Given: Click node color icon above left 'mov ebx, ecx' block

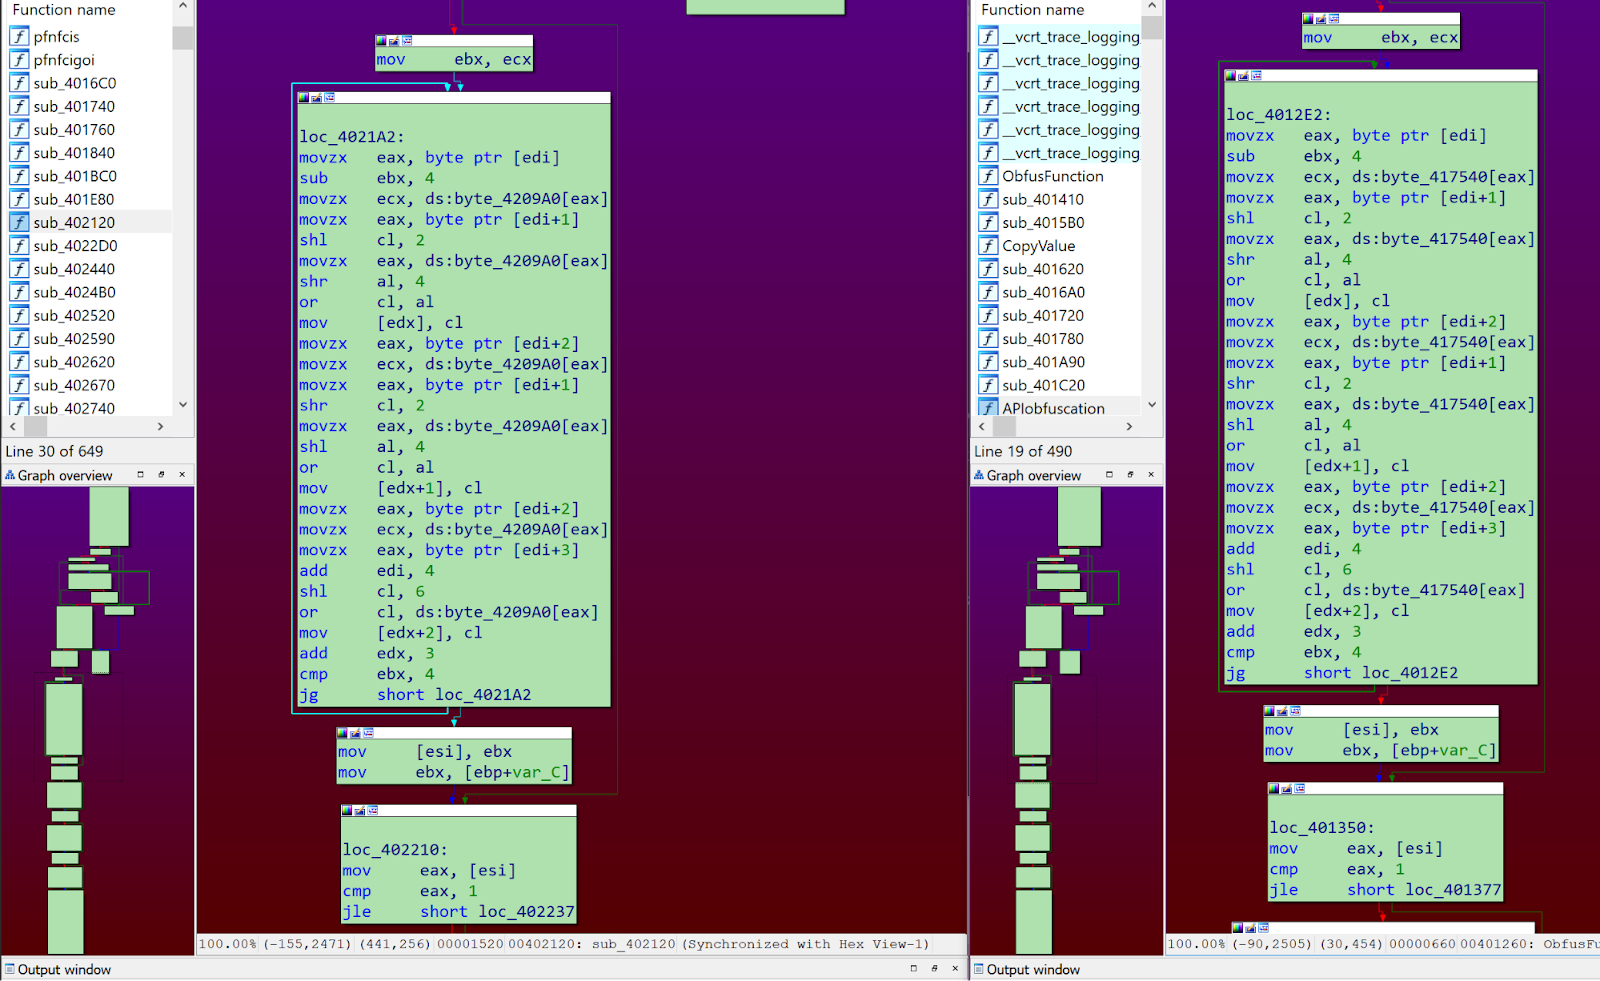Looking at the screenshot, I should click(381, 41).
